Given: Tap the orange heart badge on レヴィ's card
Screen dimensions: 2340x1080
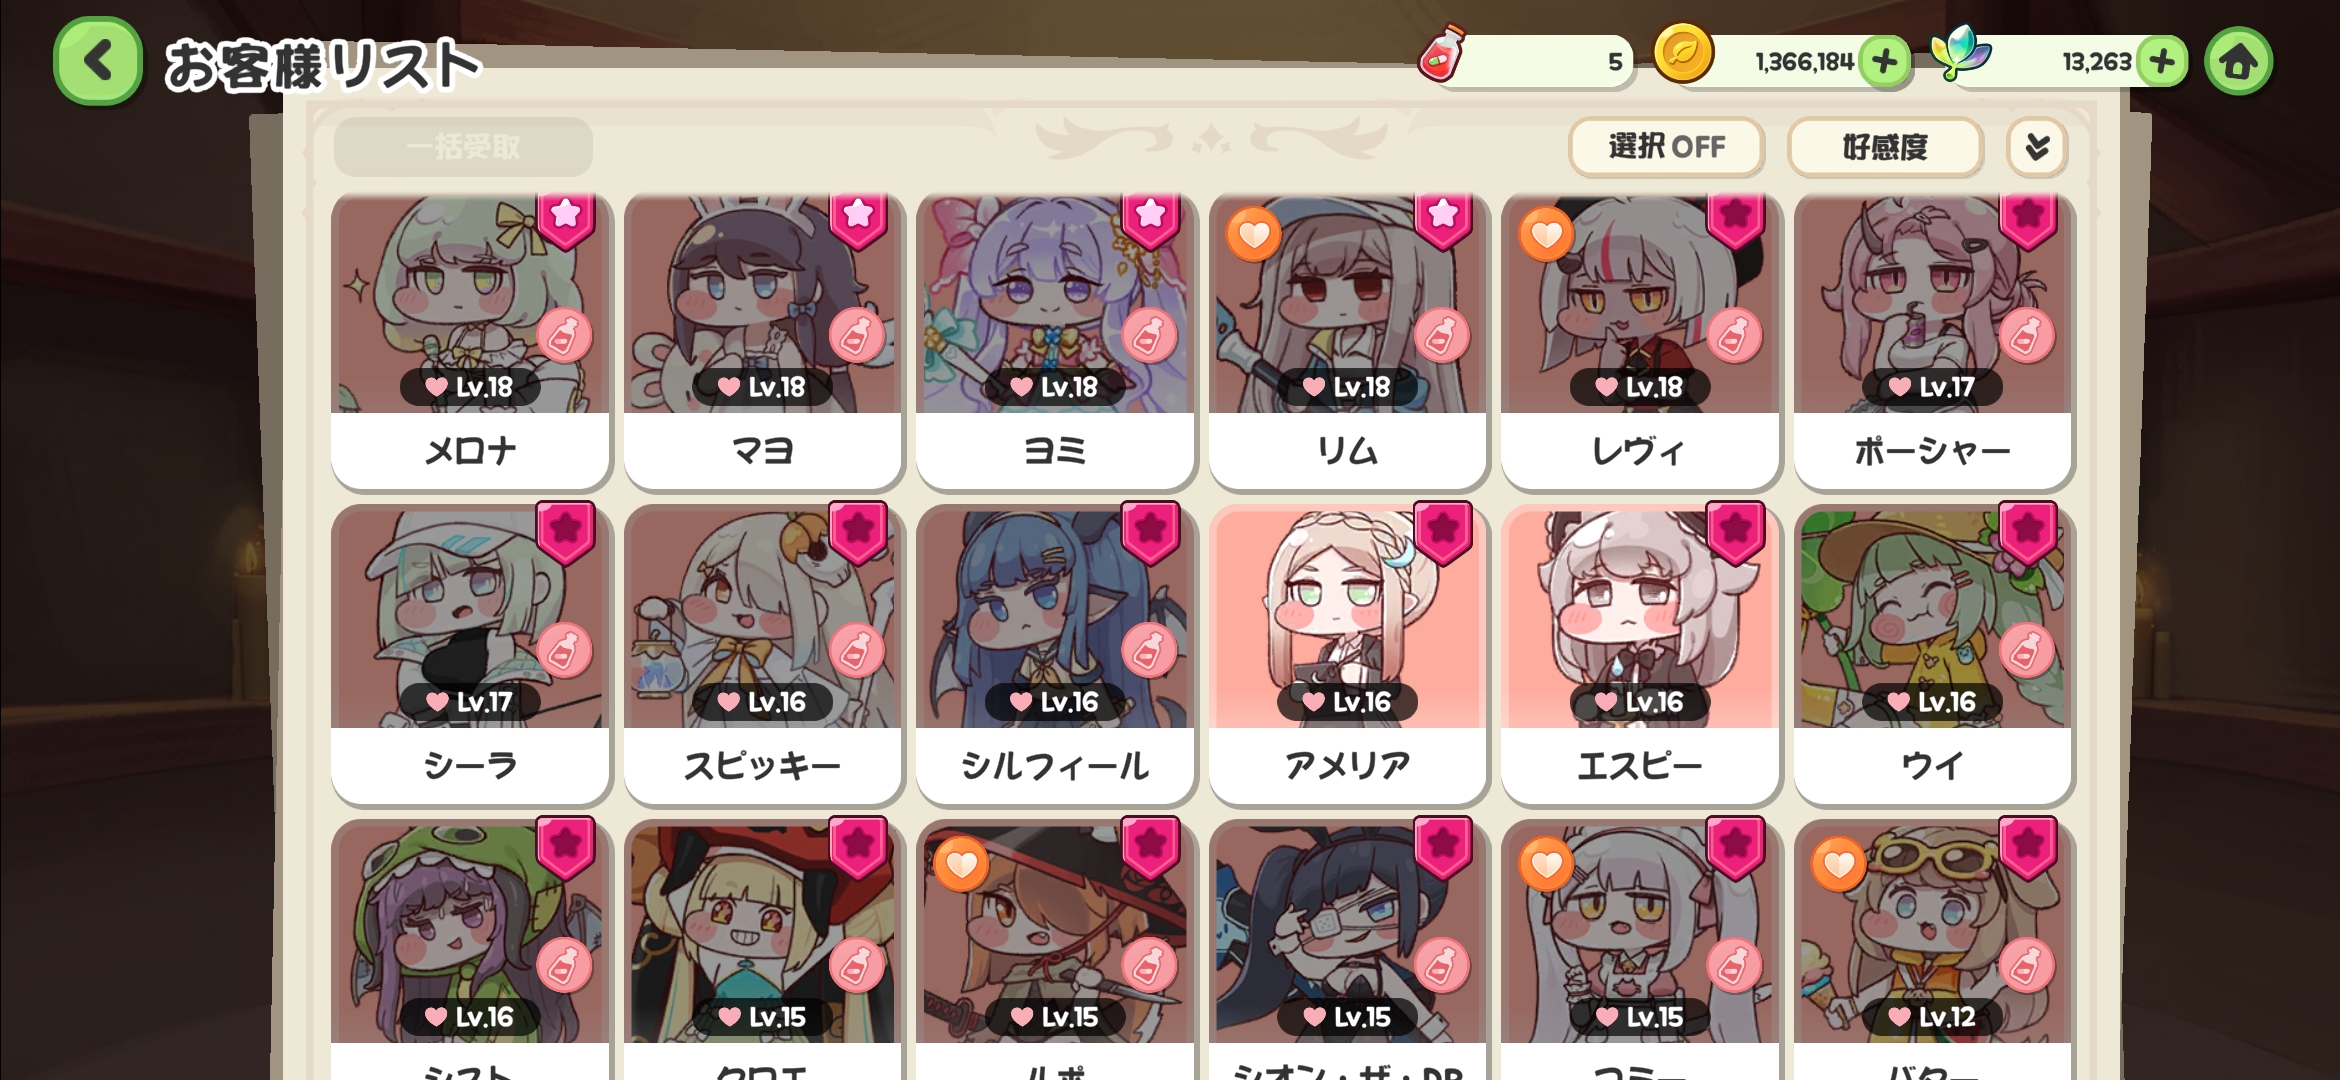Looking at the screenshot, I should click(1546, 235).
